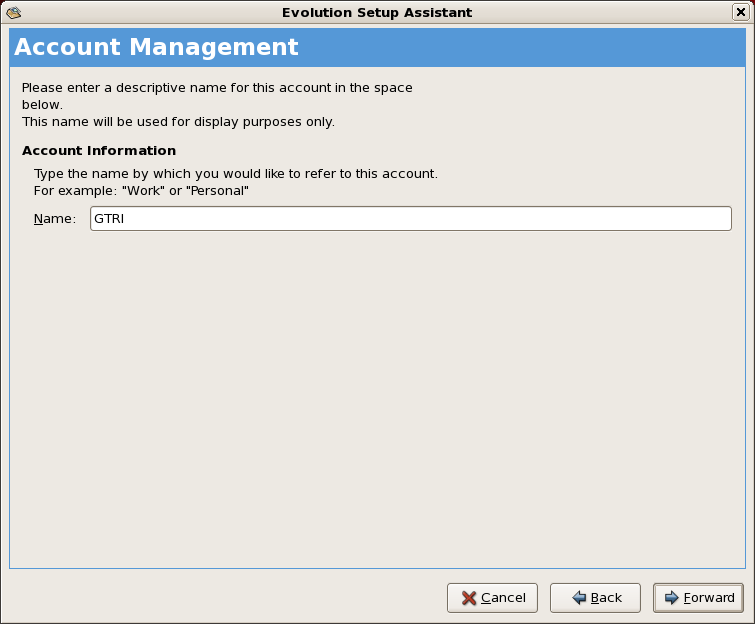Click the Evolution app icon in title bar
The image size is (755, 624).
click(x=14, y=12)
